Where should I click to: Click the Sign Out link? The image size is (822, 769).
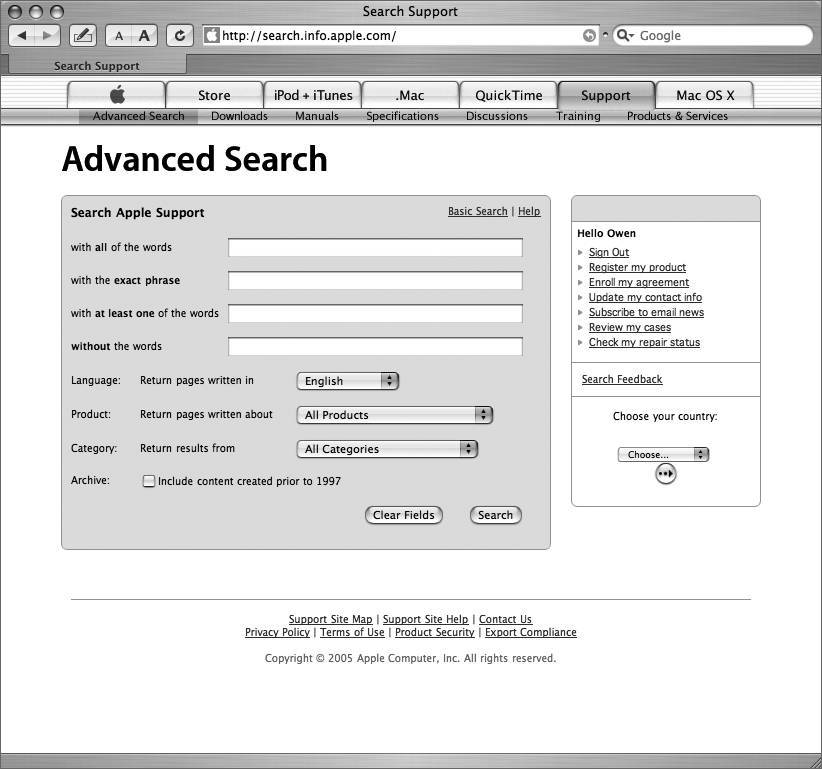click(609, 253)
